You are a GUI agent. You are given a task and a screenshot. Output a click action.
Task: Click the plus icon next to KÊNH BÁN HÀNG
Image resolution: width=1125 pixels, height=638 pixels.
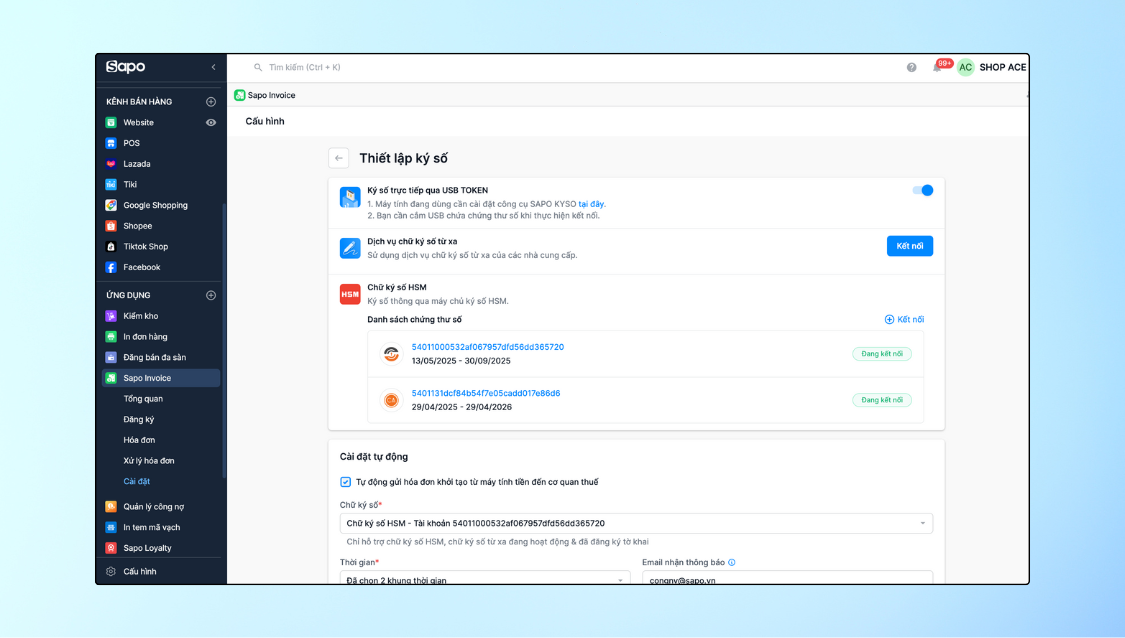pos(211,102)
